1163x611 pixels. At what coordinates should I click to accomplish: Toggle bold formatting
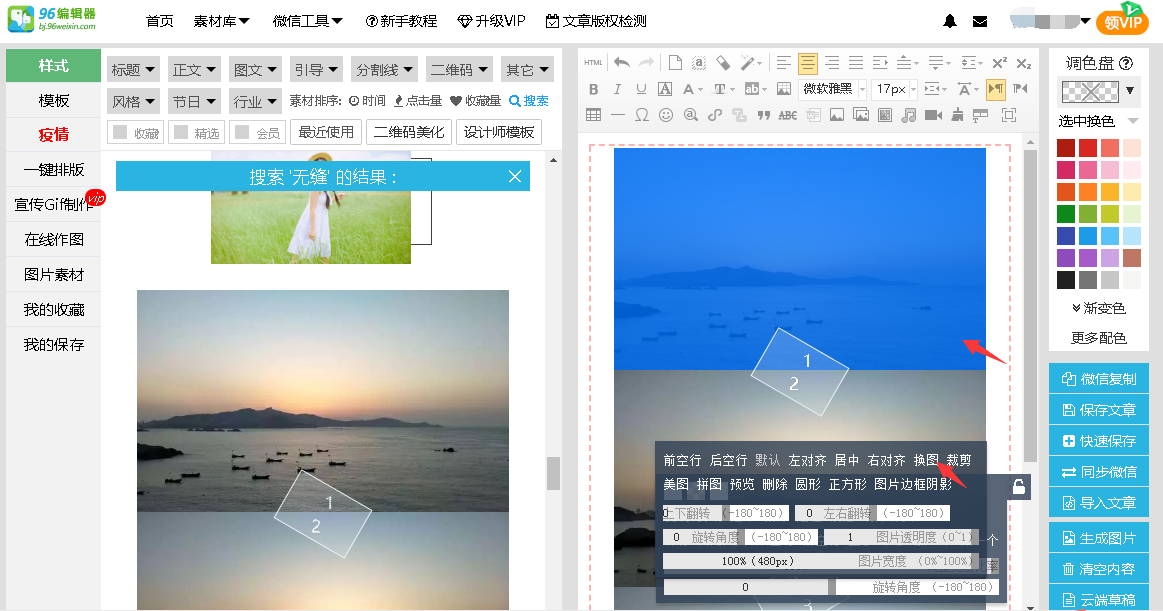pos(593,89)
